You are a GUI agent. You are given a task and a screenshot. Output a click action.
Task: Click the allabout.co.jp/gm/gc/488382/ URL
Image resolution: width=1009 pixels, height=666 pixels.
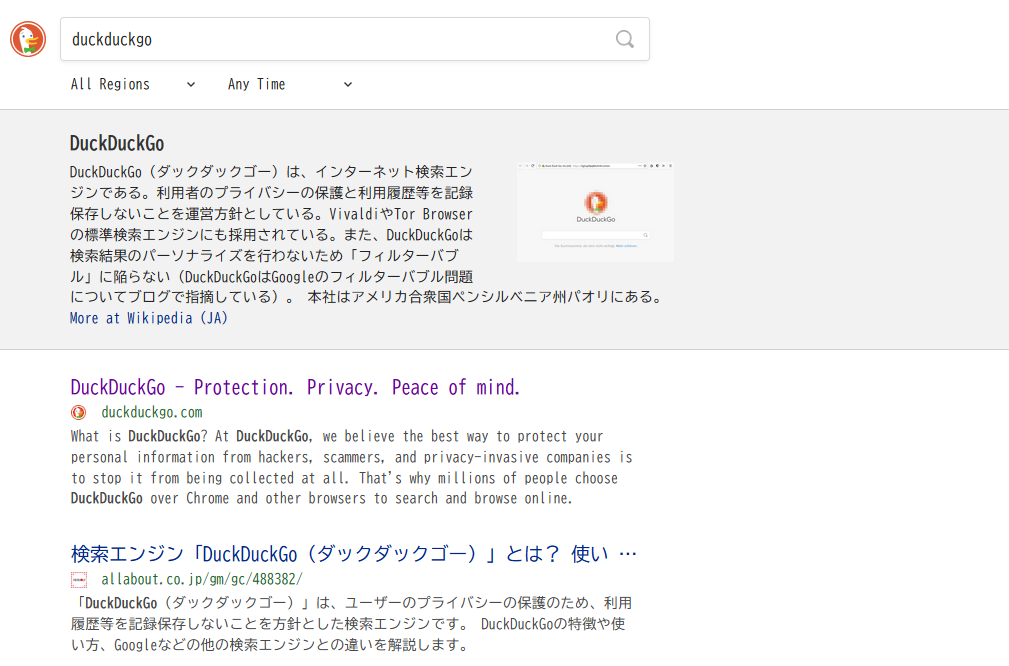[x=201, y=579]
